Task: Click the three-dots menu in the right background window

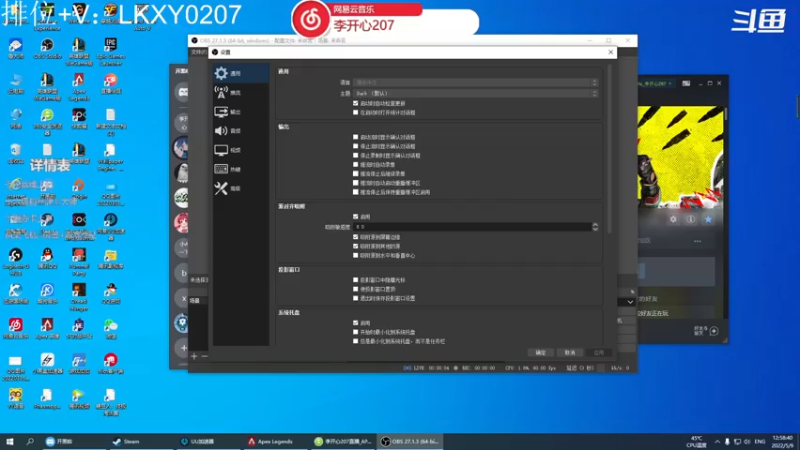Action: (697, 241)
